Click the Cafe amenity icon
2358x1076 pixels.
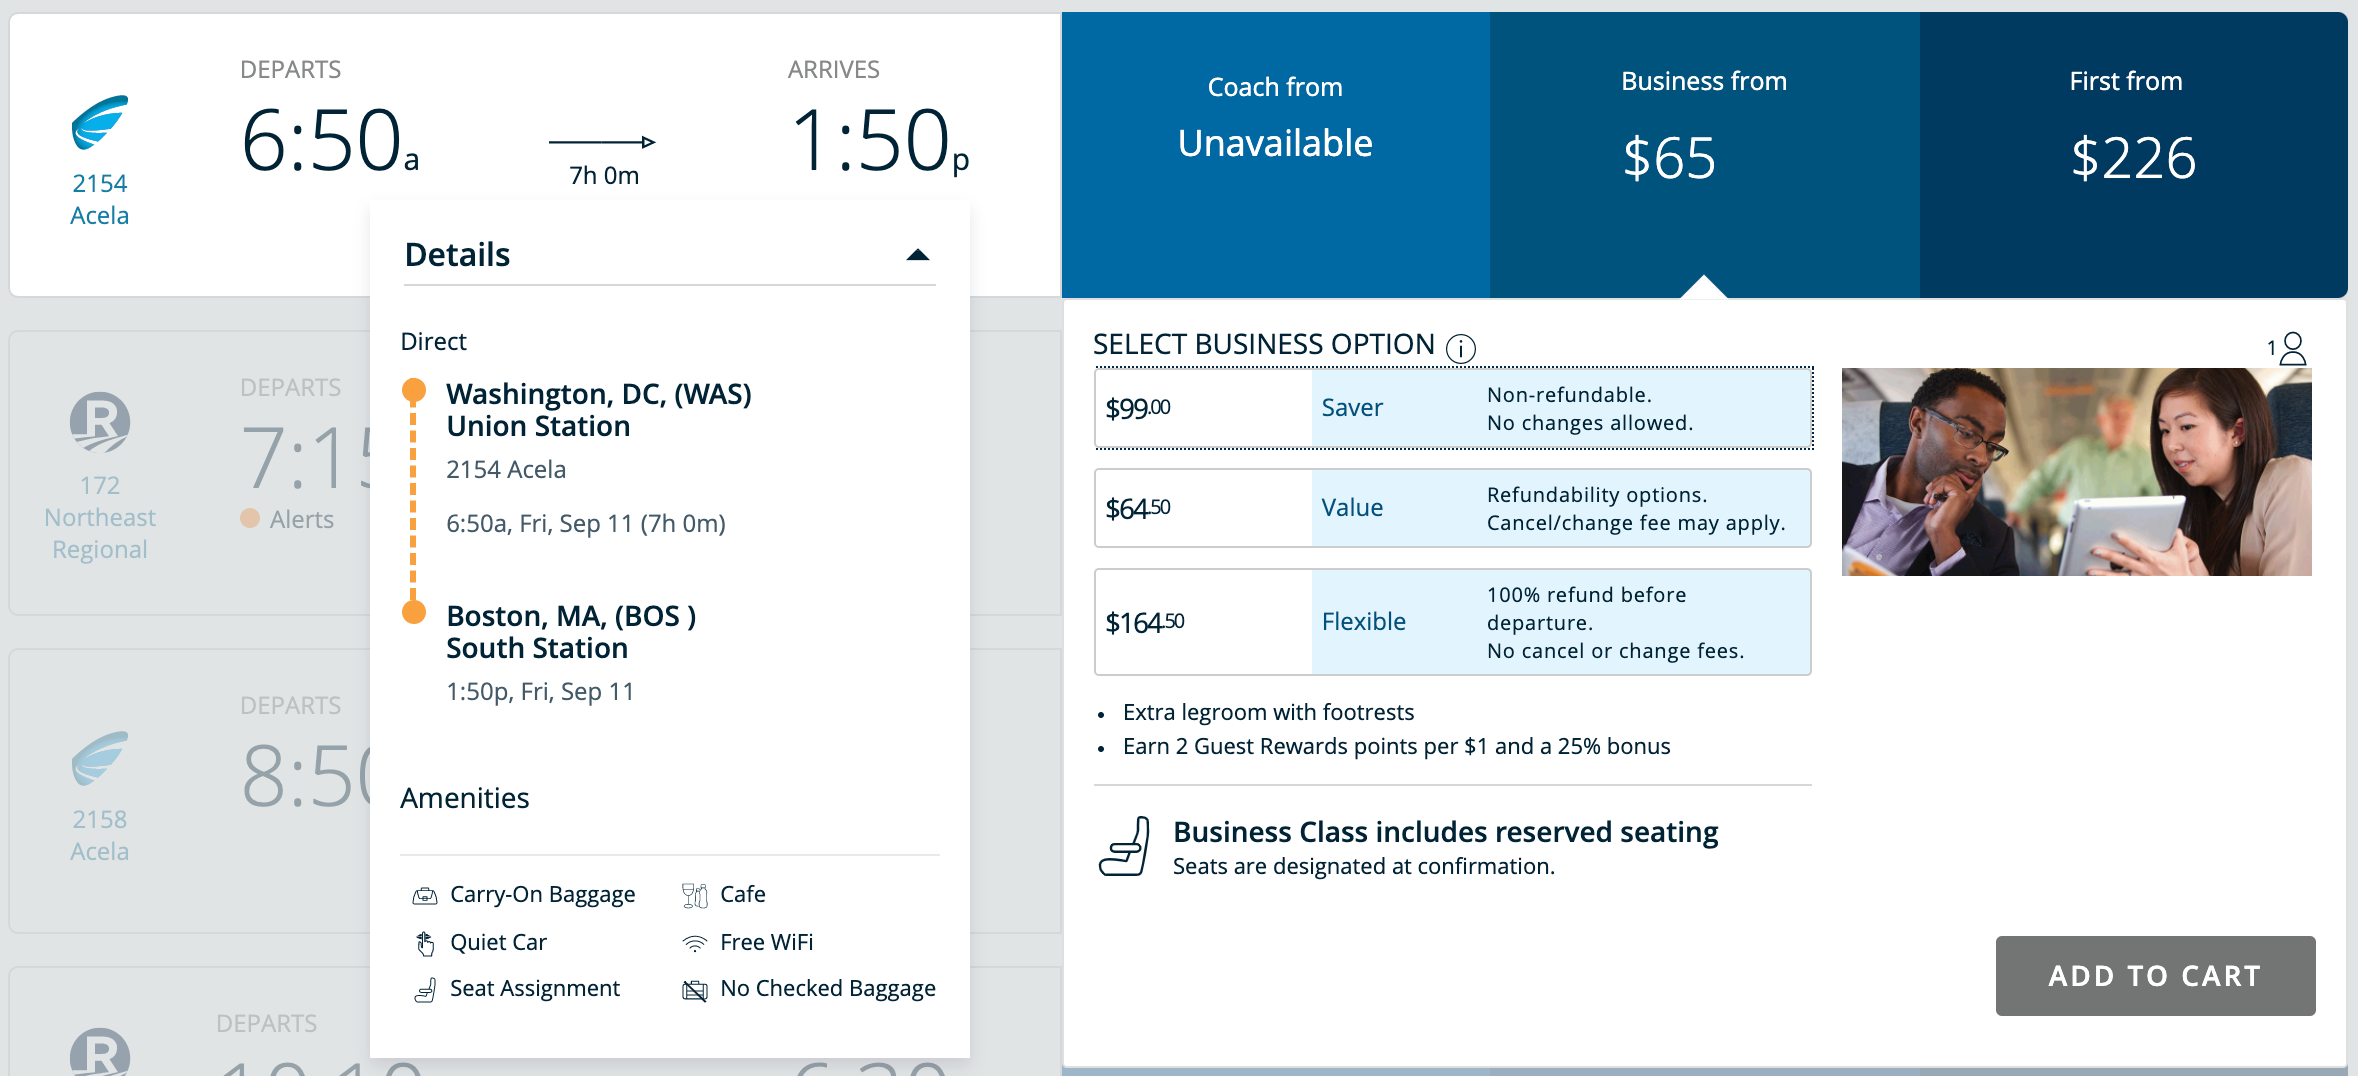pyautogui.click(x=694, y=895)
